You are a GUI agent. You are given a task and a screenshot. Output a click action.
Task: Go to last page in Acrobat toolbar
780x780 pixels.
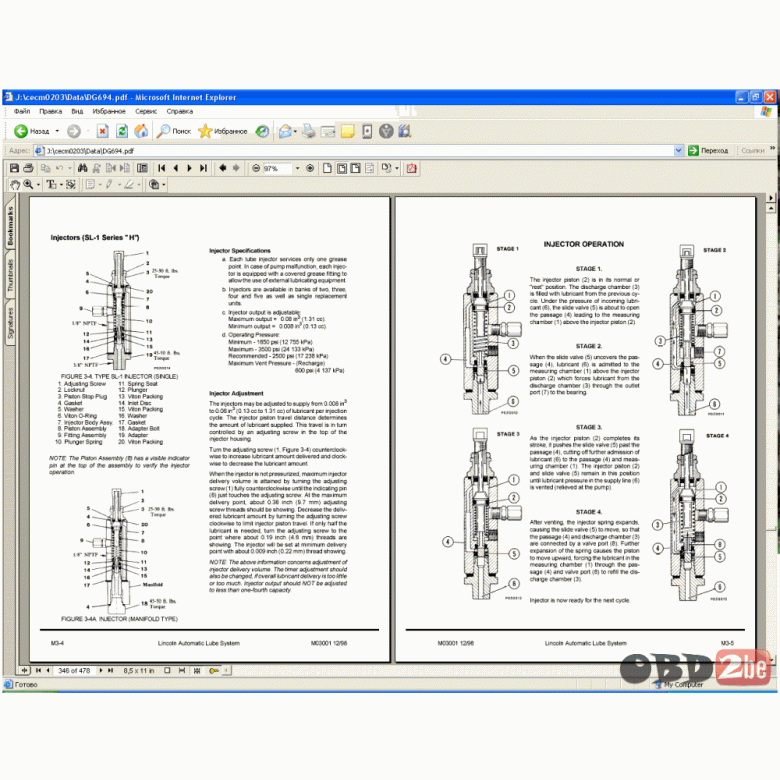203,168
